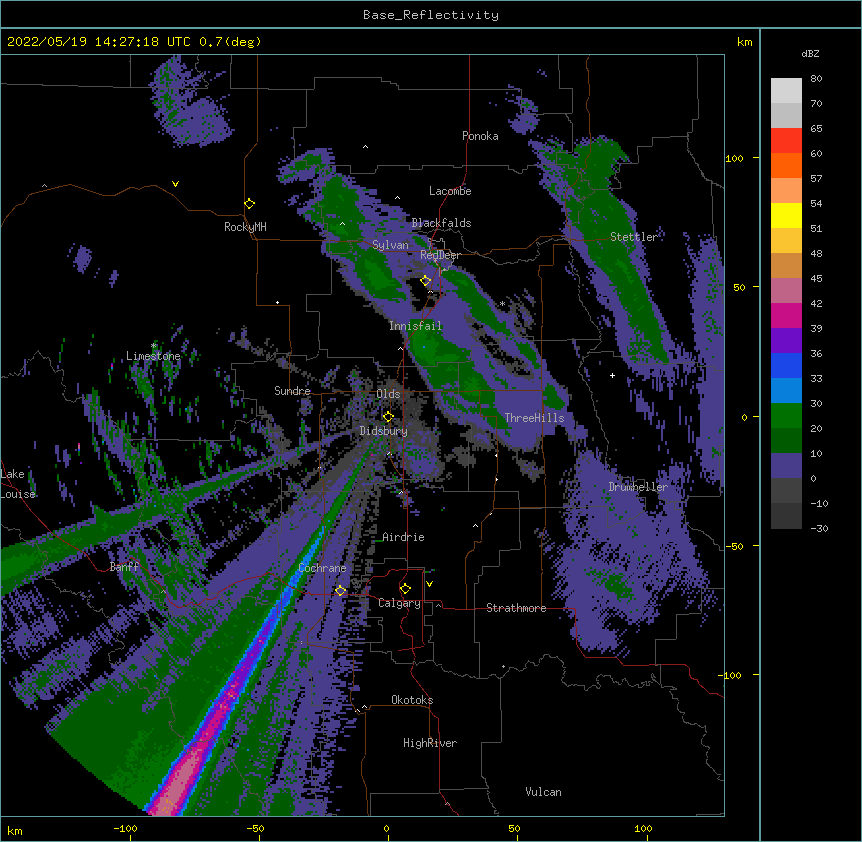862x842 pixels.
Task: Click the Base_Reflectivity title text
Action: pyautogui.click(x=431, y=15)
